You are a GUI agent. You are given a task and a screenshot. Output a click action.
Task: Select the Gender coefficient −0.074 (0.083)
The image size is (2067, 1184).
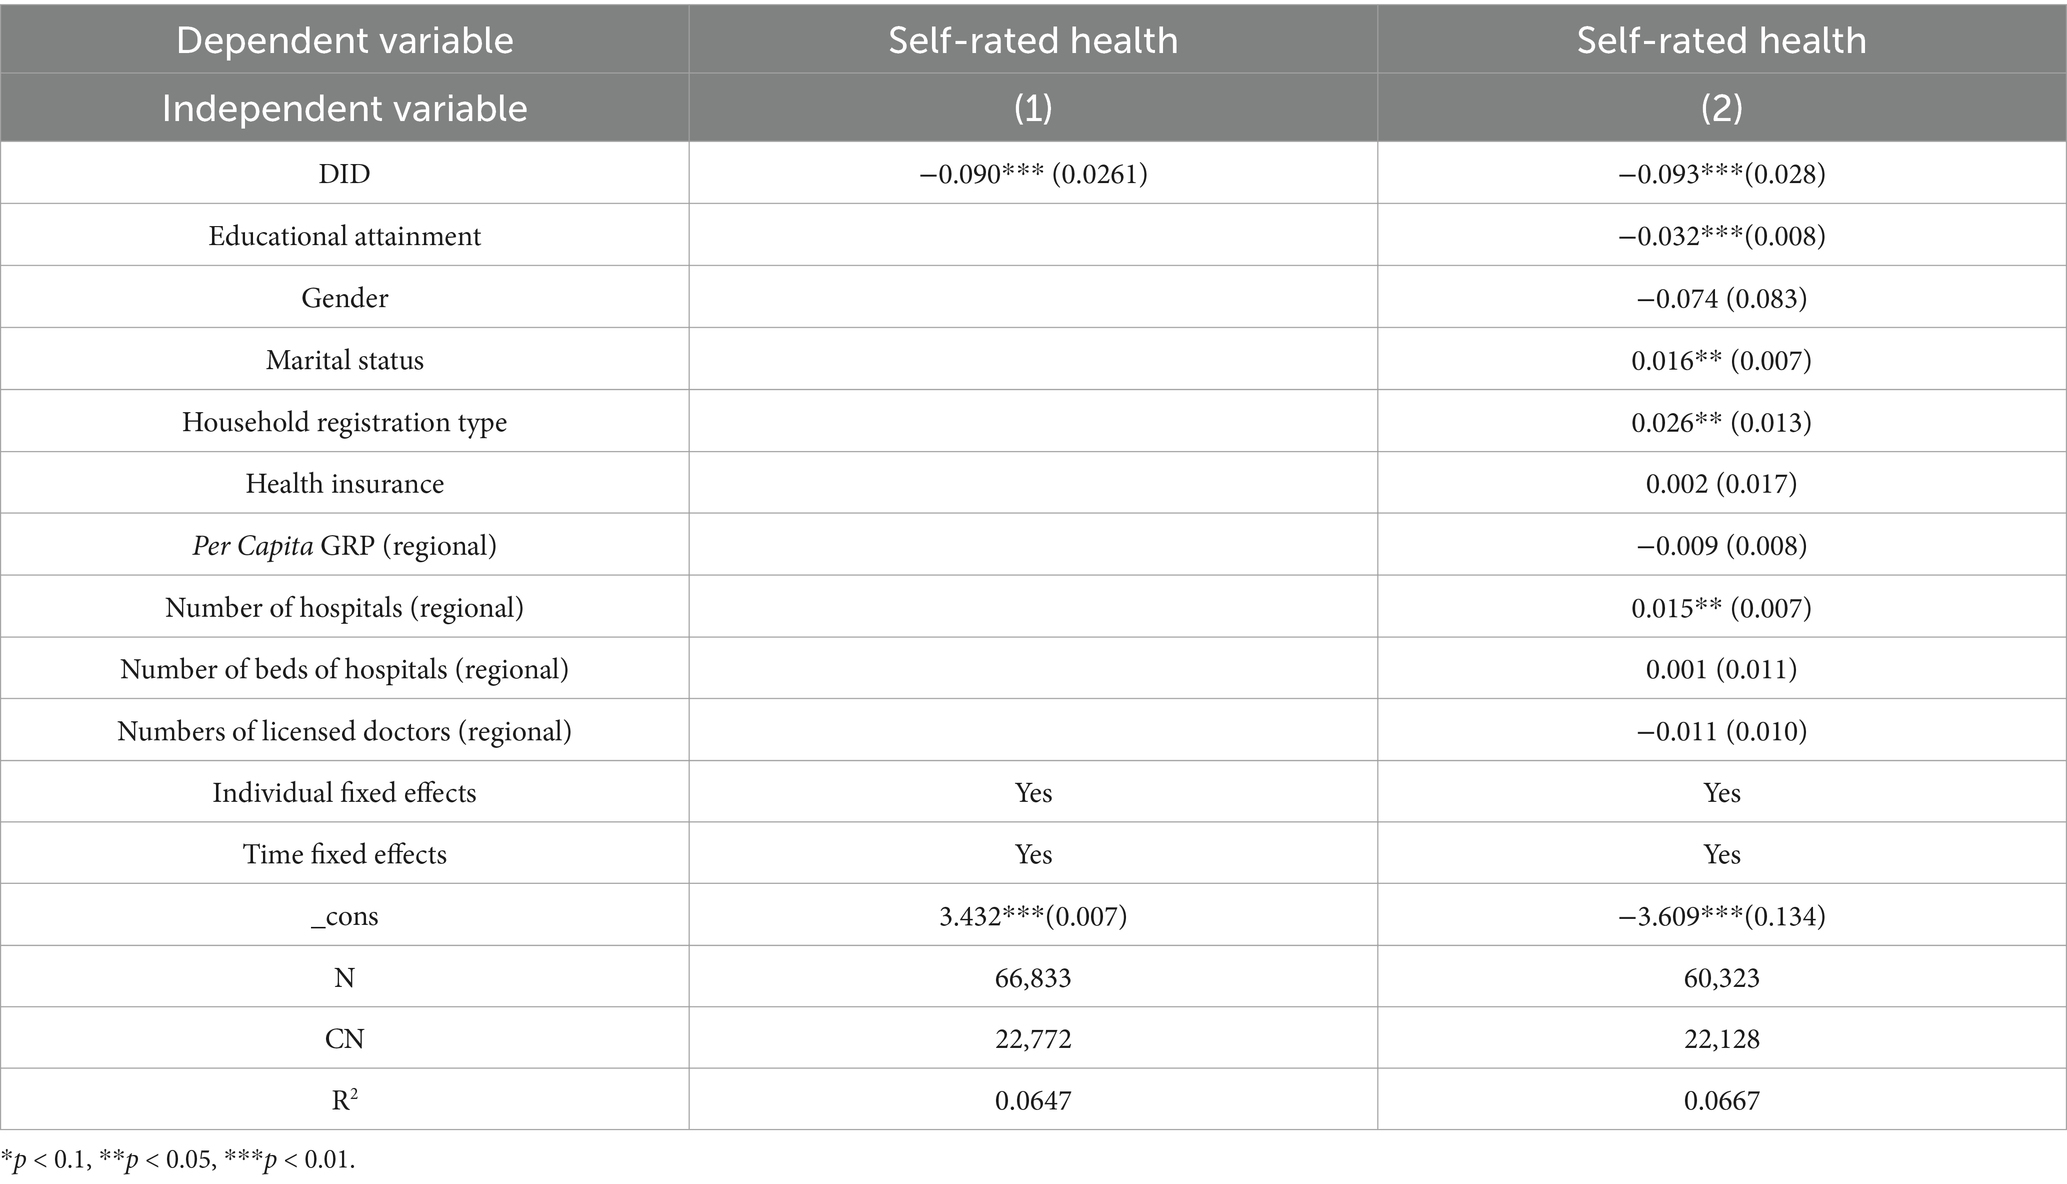1722,298
